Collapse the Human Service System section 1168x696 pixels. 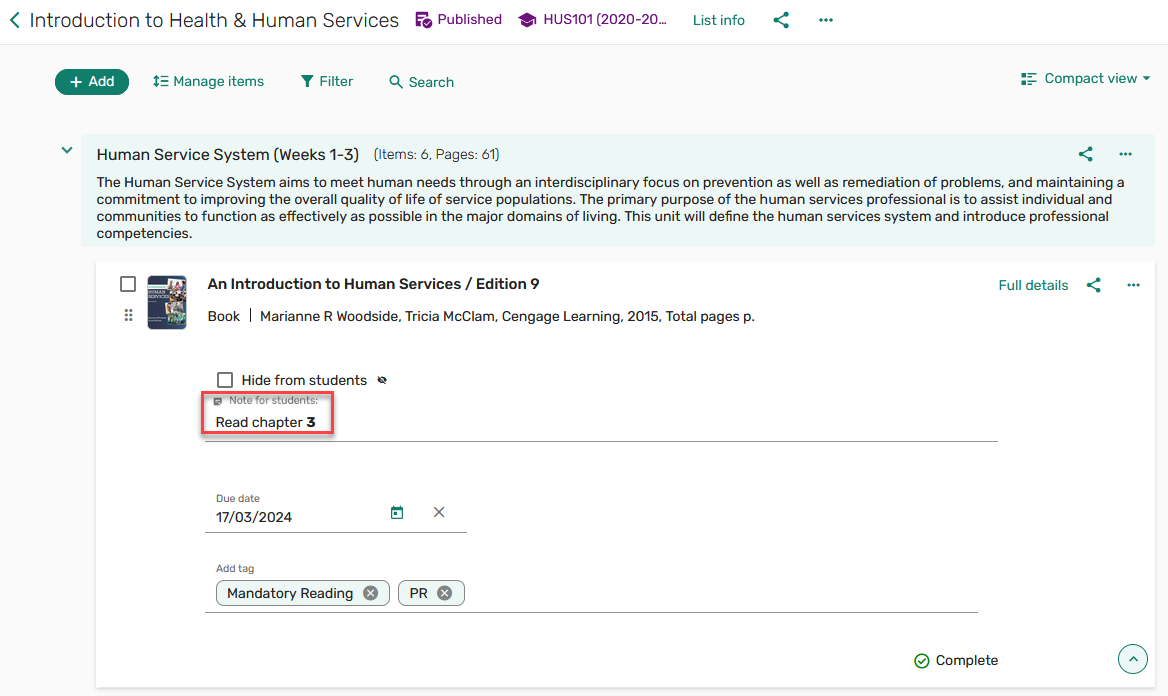[x=67, y=151]
